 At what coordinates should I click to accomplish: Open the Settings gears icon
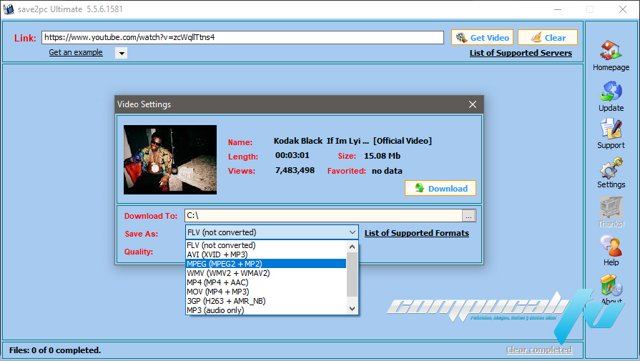click(611, 168)
